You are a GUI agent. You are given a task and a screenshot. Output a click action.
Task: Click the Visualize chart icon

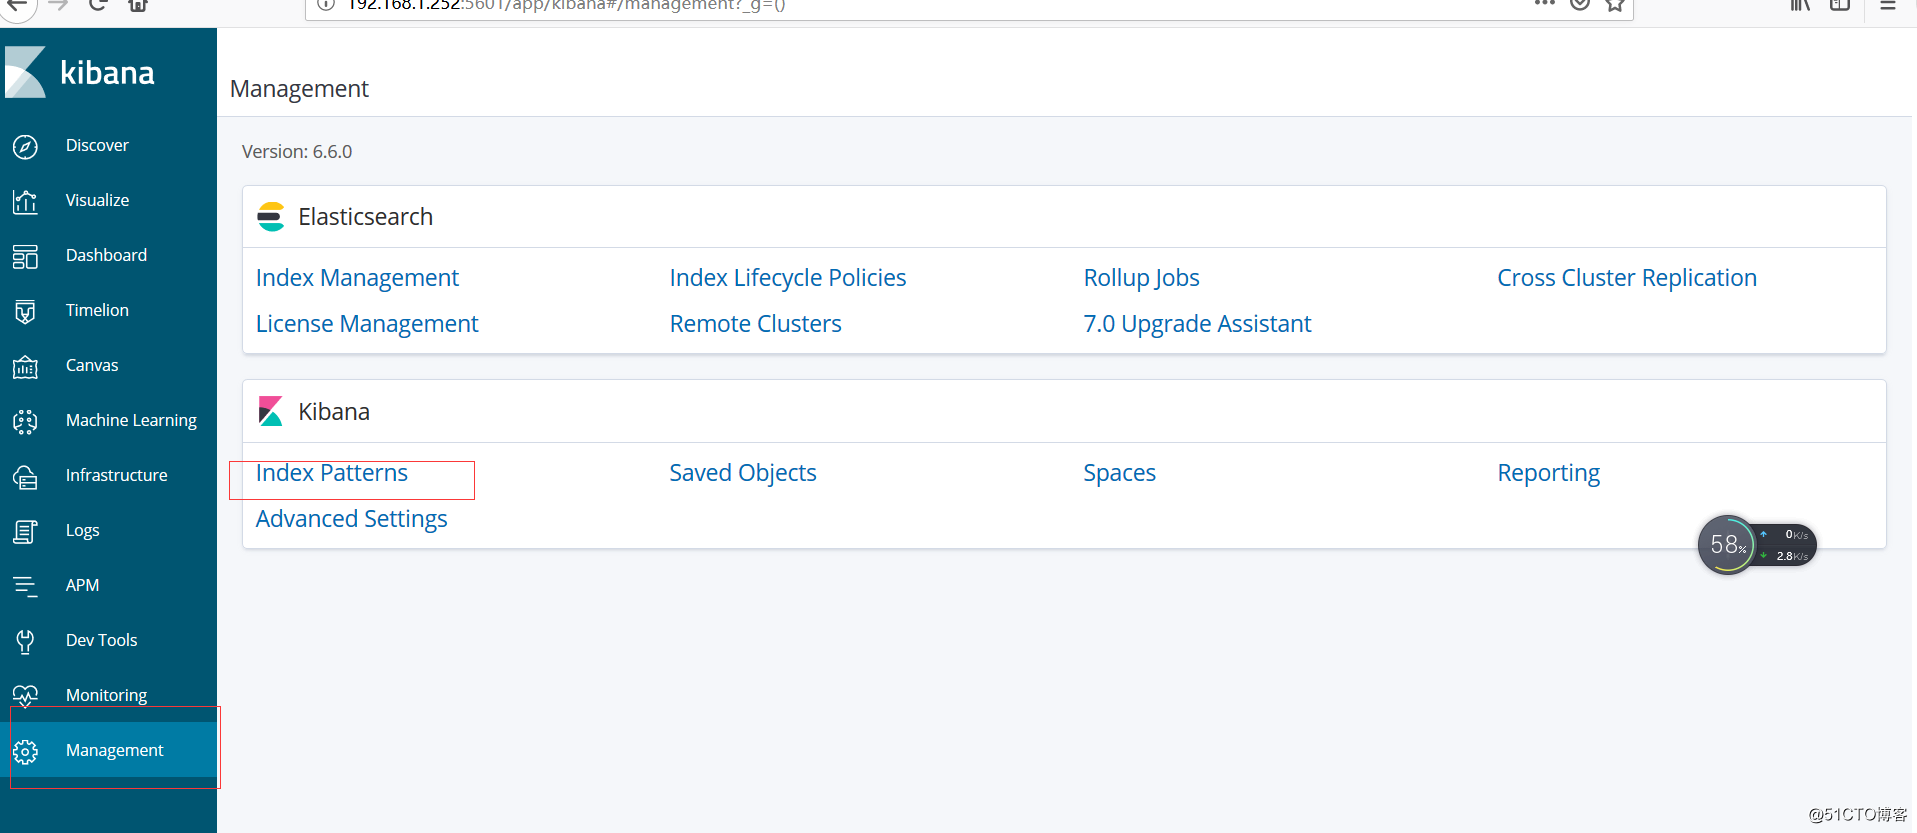tap(25, 201)
